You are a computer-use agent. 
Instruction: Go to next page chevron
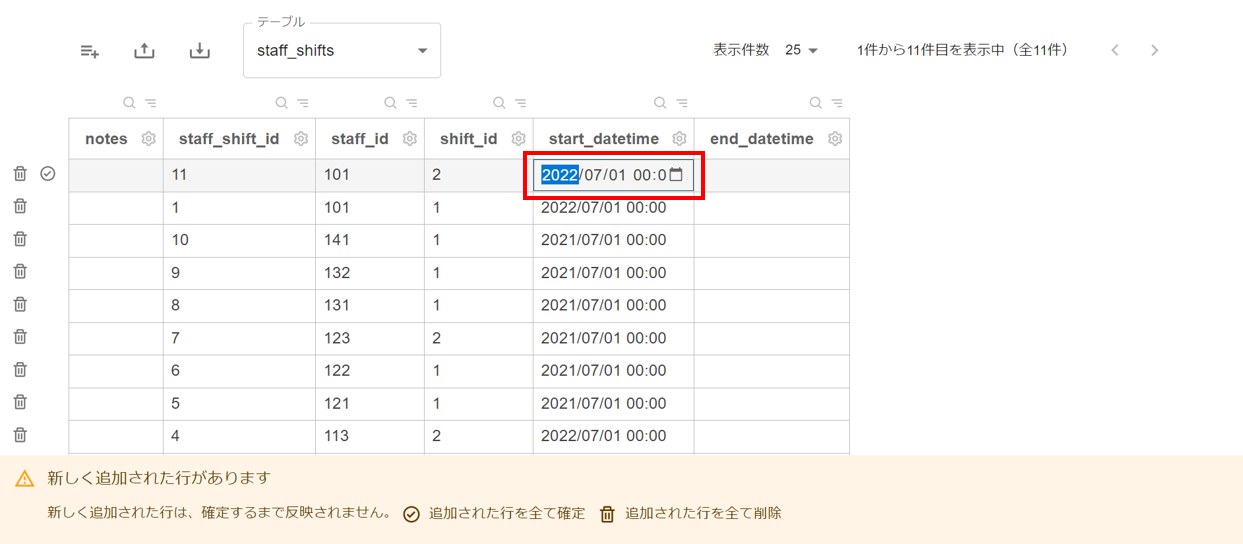point(1155,50)
